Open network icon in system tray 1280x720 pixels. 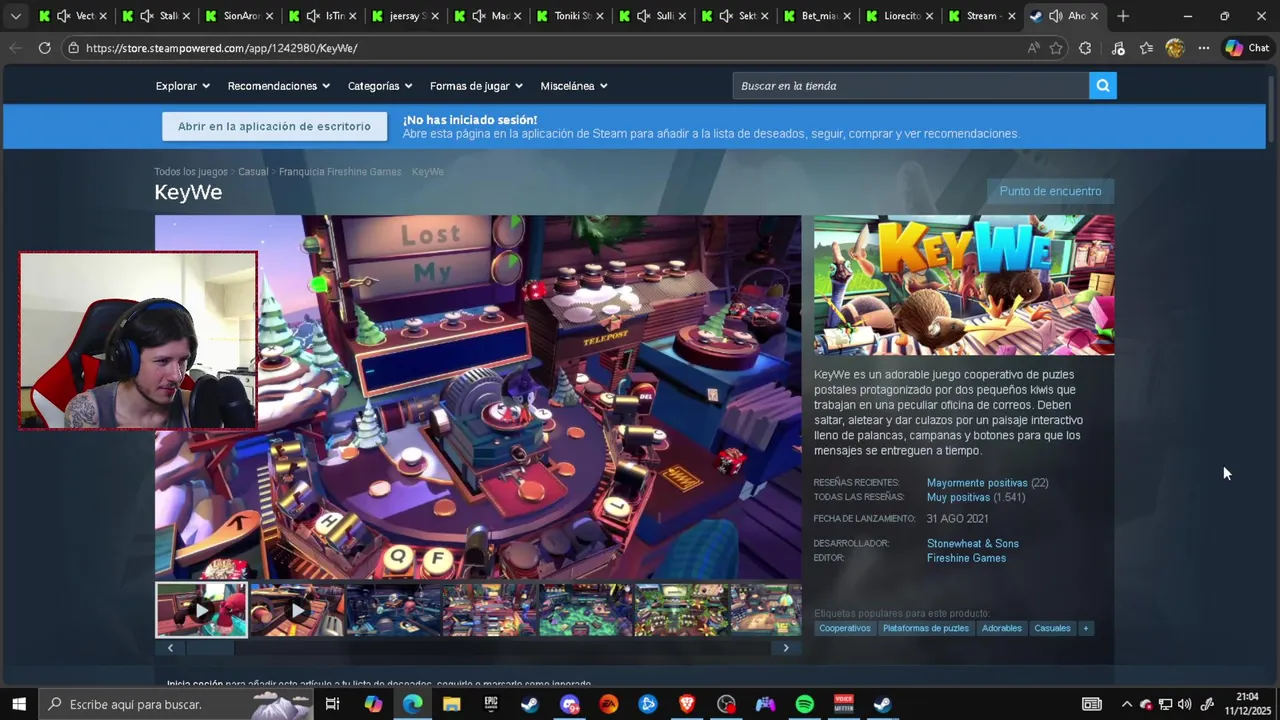(x=1165, y=704)
